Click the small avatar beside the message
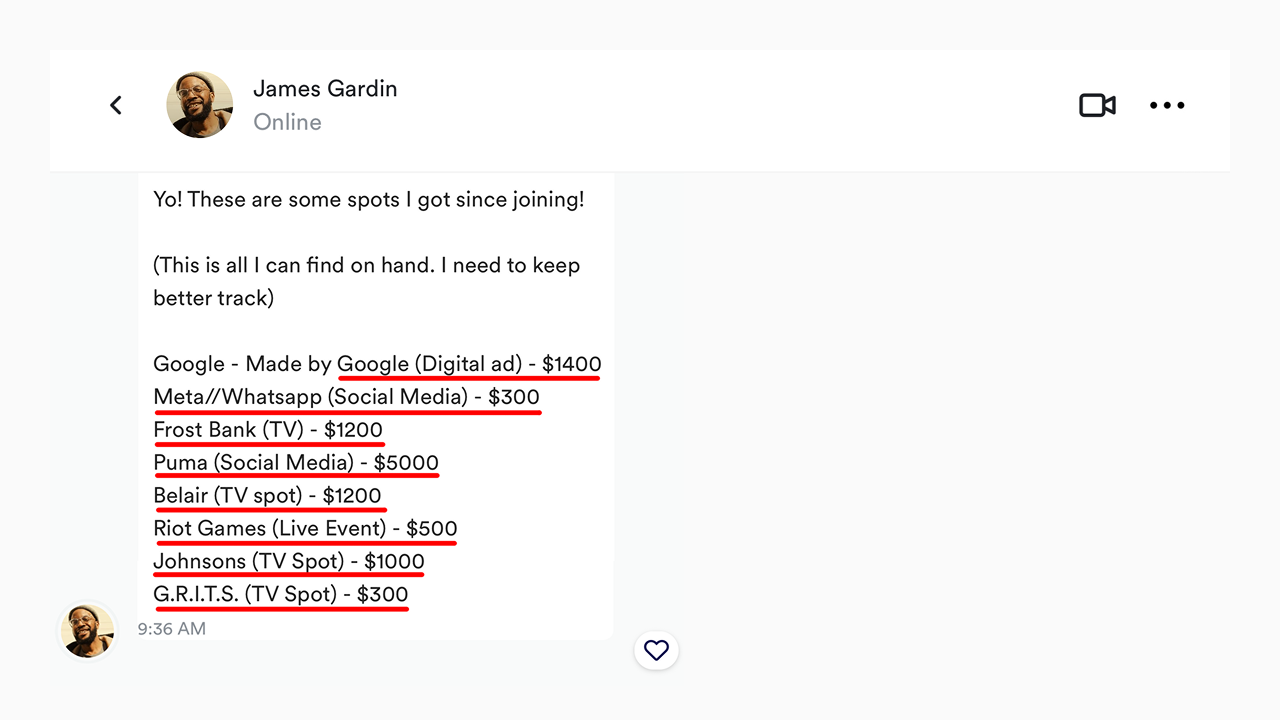Image resolution: width=1280 pixels, height=720 pixels. (x=88, y=631)
